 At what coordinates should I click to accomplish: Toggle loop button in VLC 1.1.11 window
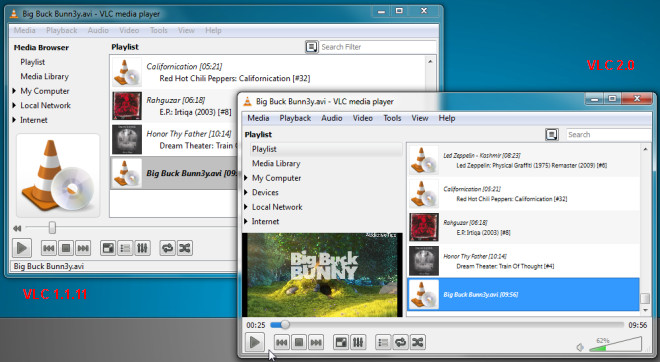tap(168, 248)
